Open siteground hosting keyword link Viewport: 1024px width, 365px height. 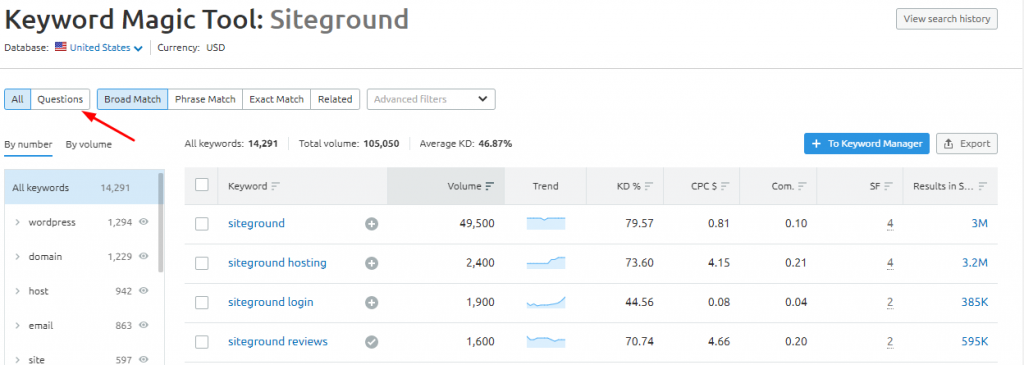click(x=277, y=262)
